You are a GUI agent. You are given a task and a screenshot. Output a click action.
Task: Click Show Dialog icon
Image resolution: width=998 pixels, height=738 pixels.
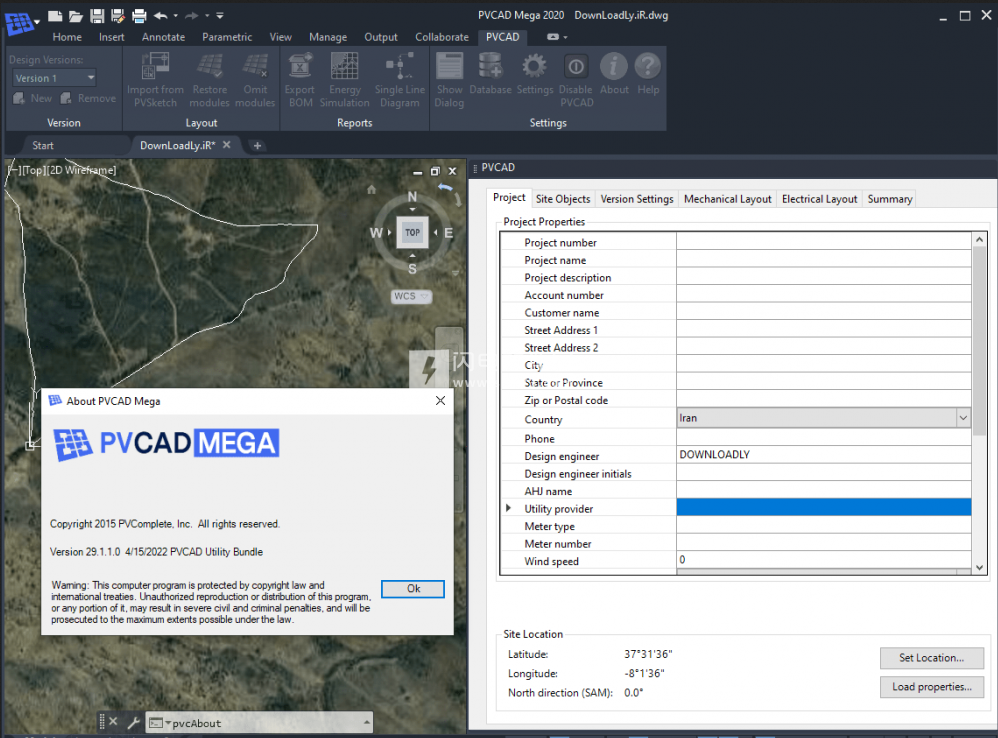[449, 66]
